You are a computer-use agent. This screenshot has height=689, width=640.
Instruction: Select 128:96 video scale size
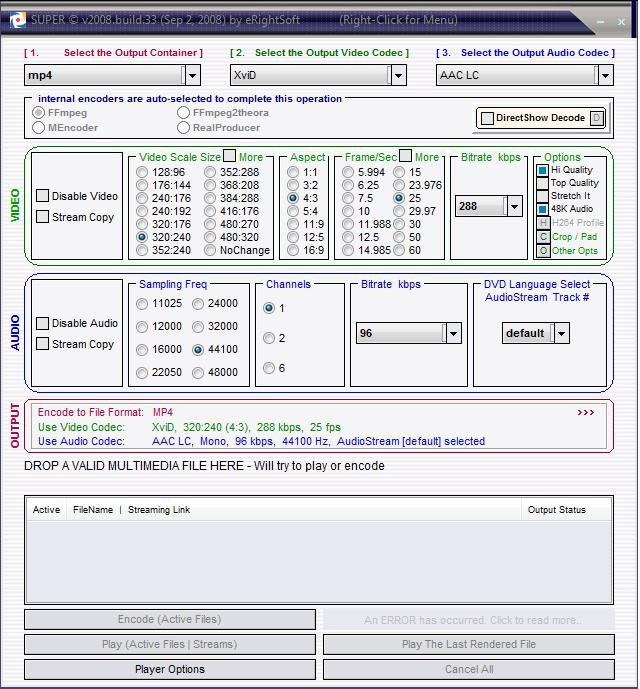(142, 172)
